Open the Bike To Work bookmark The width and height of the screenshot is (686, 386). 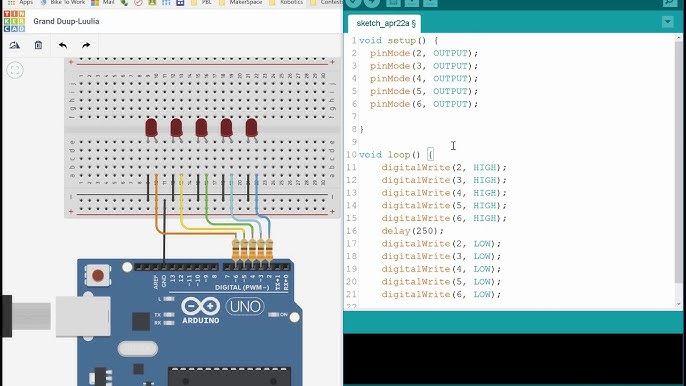[x=63, y=2]
